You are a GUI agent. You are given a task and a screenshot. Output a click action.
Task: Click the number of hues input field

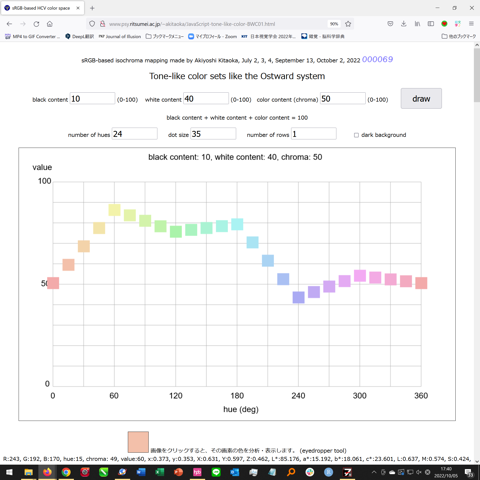(x=134, y=134)
